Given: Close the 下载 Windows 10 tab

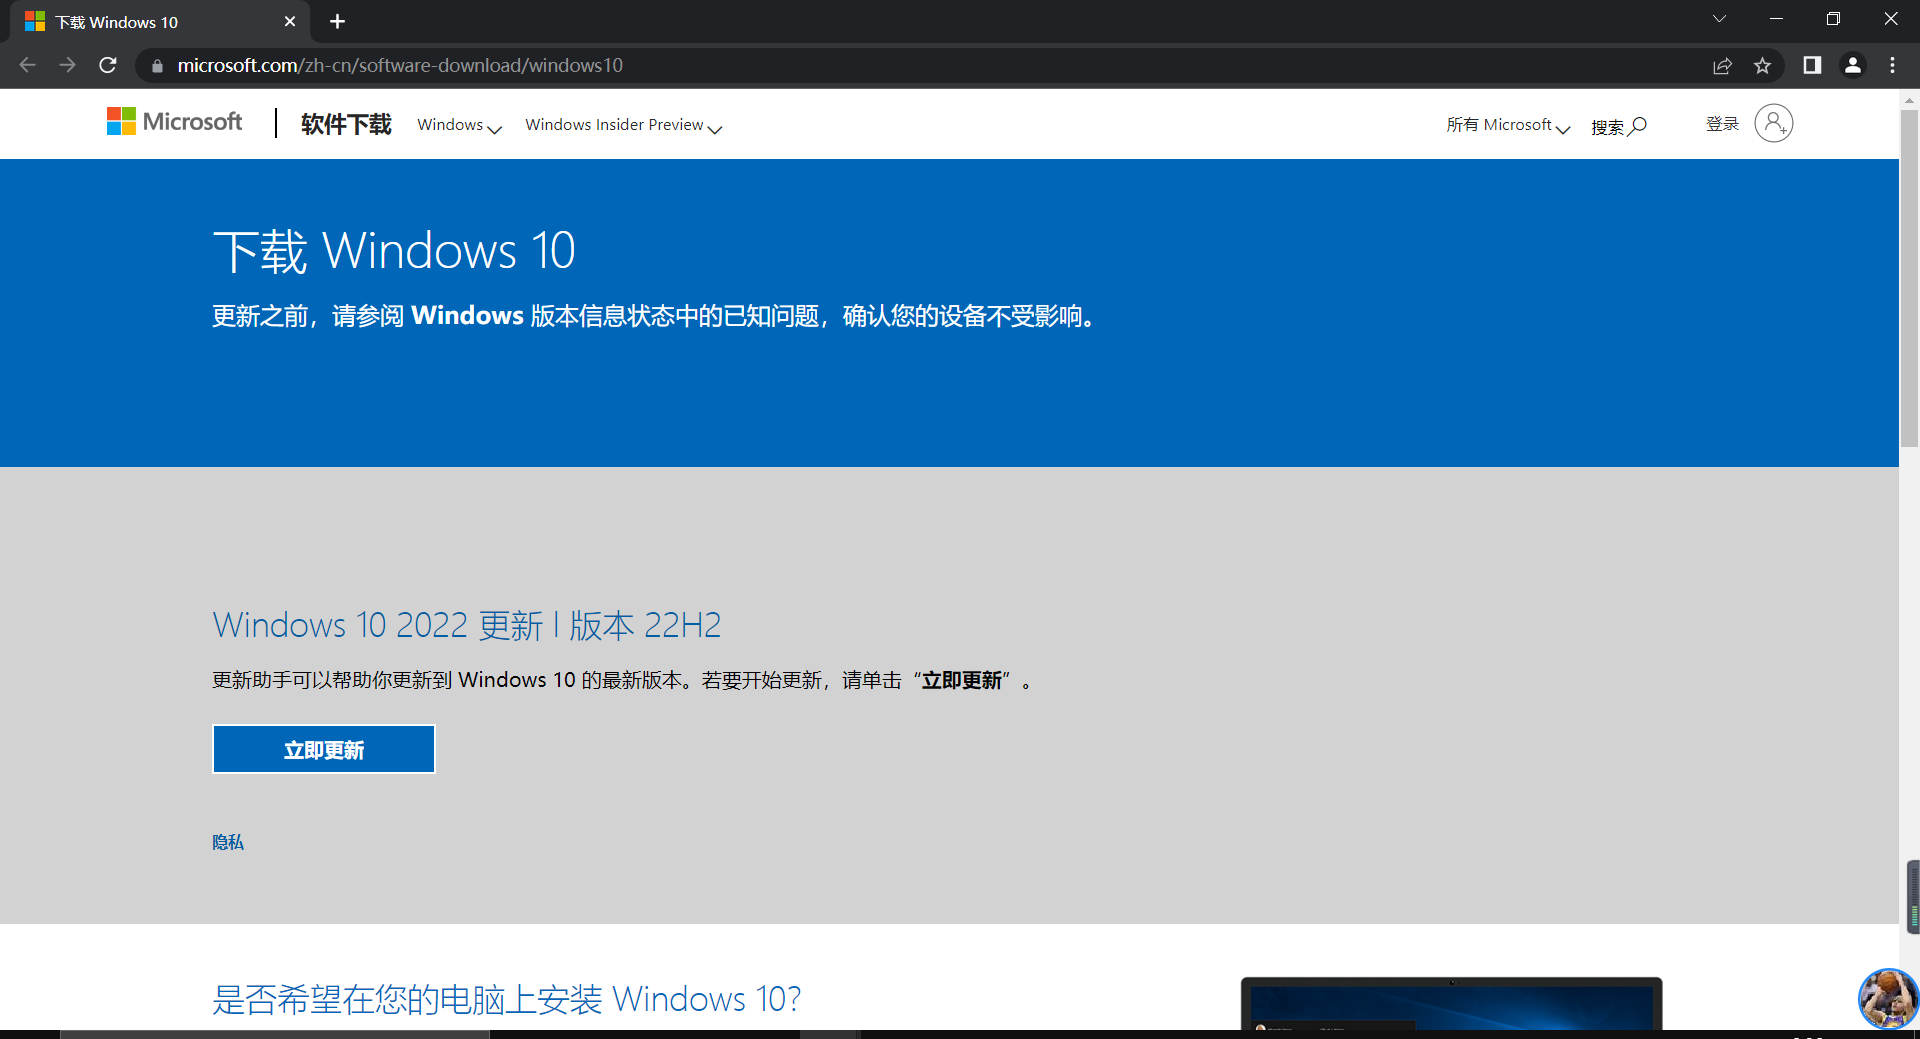Looking at the screenshot, I should coord(290,21).
